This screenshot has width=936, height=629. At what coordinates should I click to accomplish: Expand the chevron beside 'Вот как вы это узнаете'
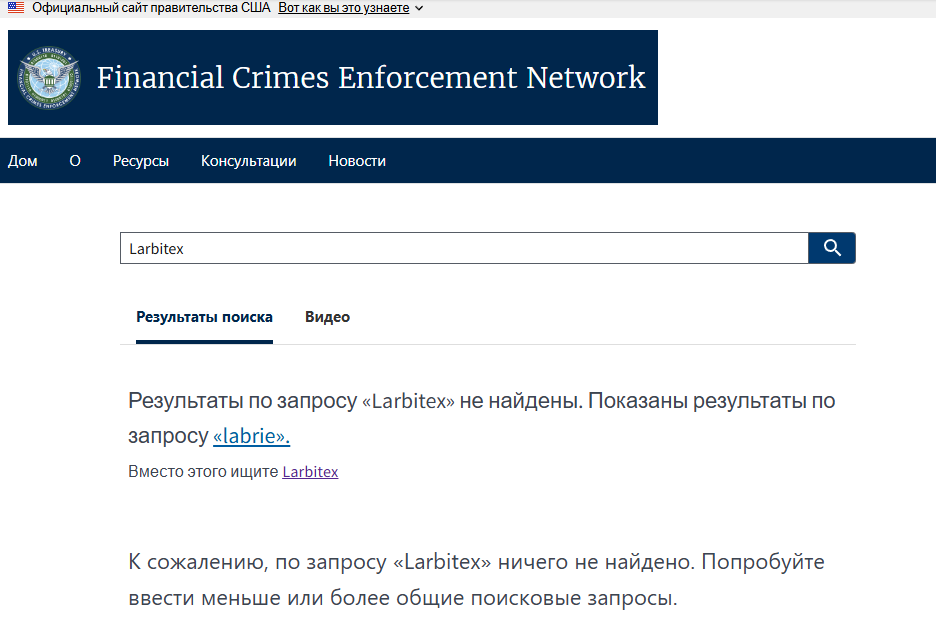pos(419,8)
